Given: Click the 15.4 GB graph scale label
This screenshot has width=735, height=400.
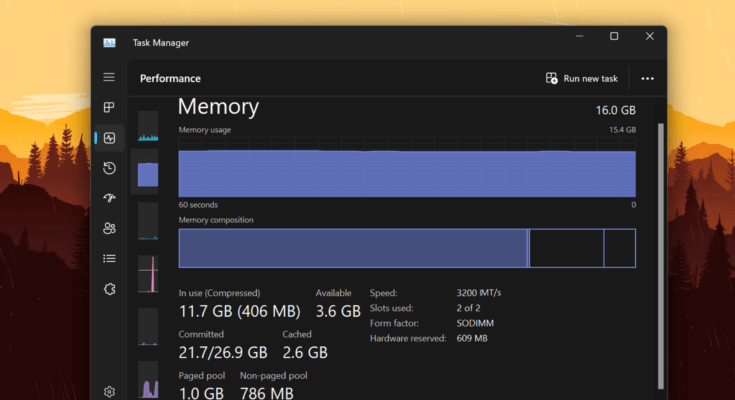Looking at the screenshot, I should [622, 130].
